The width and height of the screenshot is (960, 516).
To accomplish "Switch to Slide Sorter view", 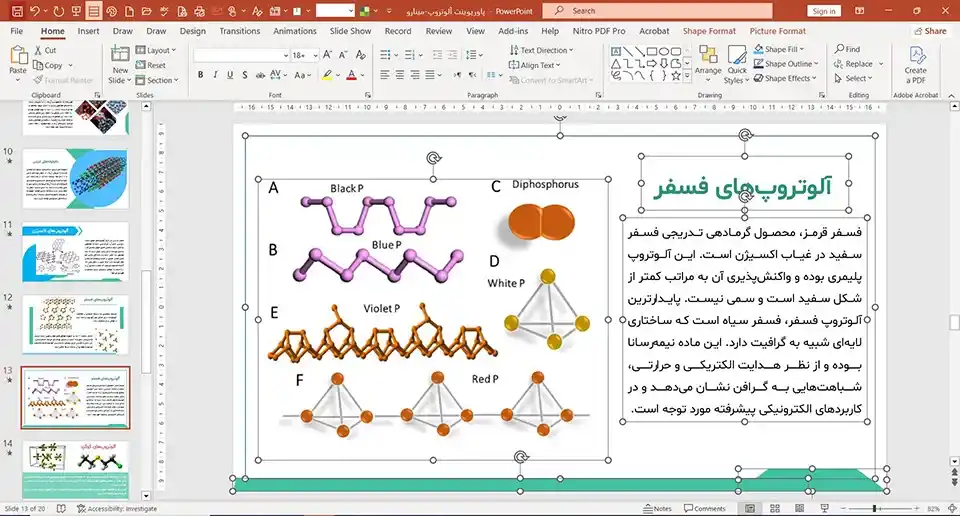I will 774,509.
